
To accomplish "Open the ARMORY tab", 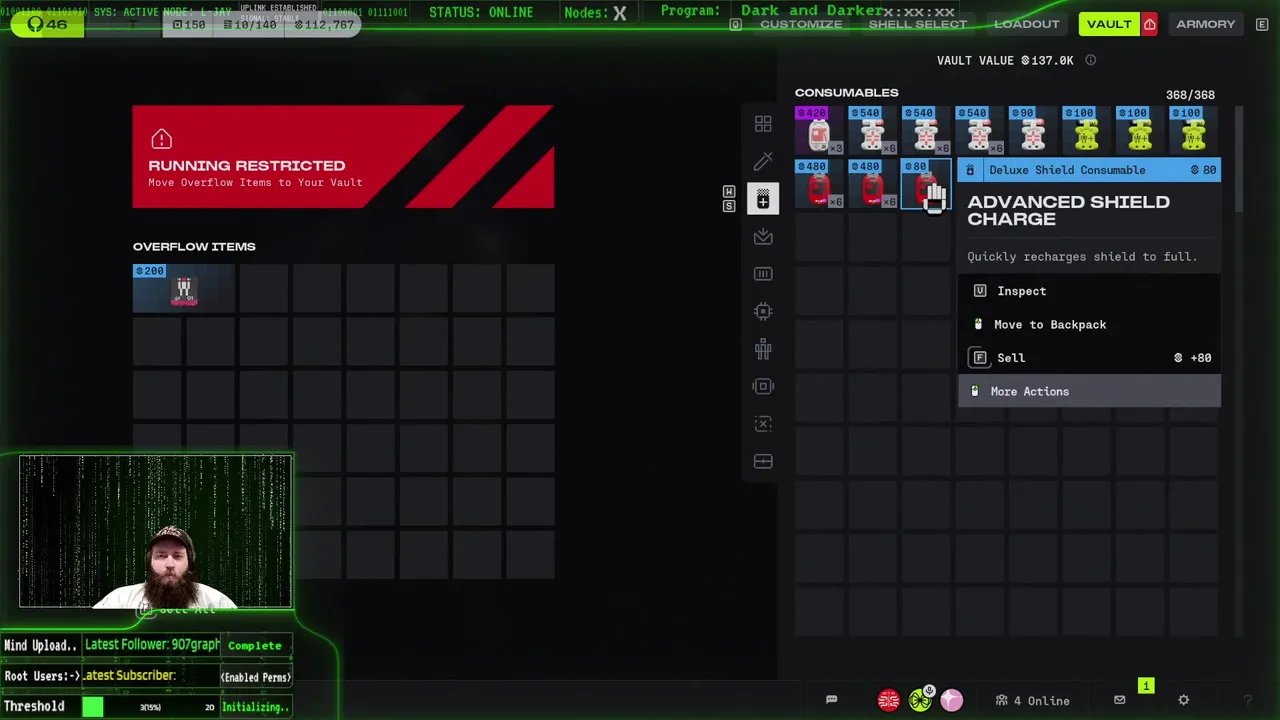I will tap(1206, 24).
